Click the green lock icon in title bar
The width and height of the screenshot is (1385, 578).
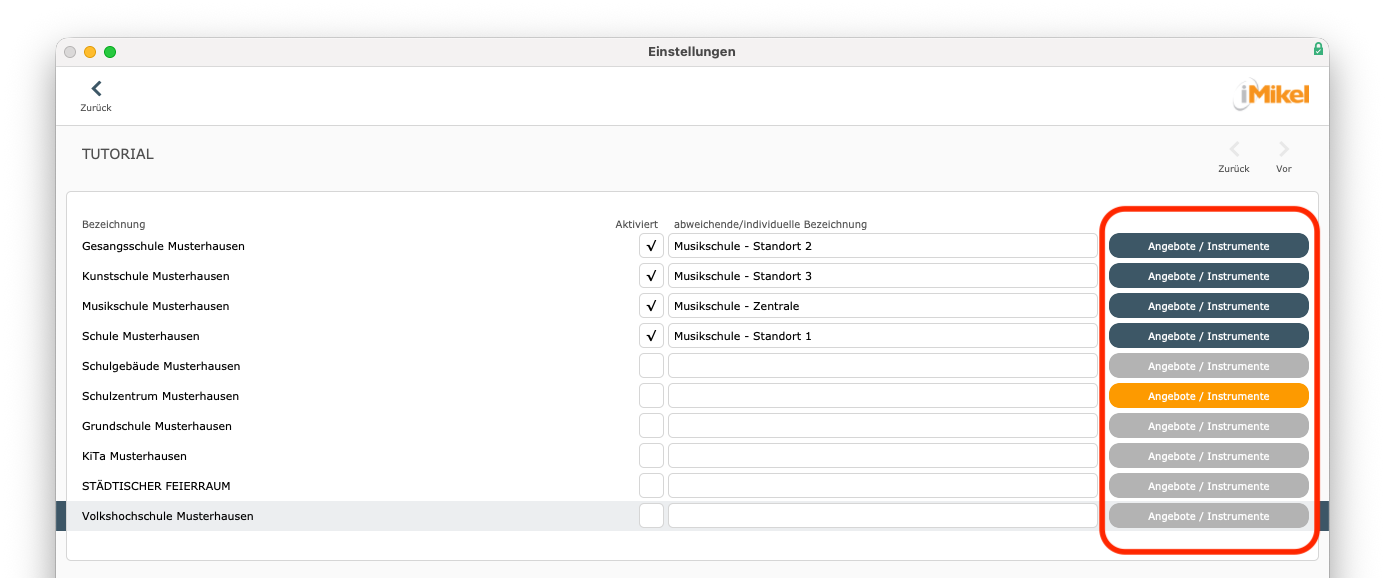click(x=1318, y=49)
